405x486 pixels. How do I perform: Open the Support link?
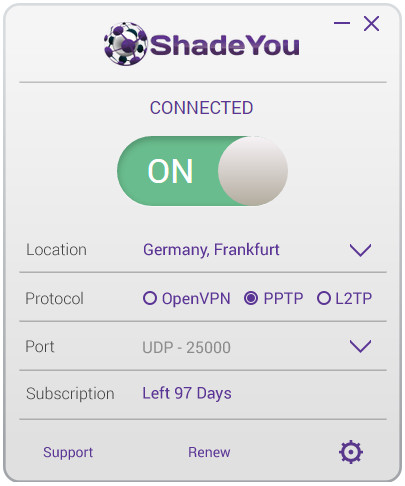click(68, 453)
